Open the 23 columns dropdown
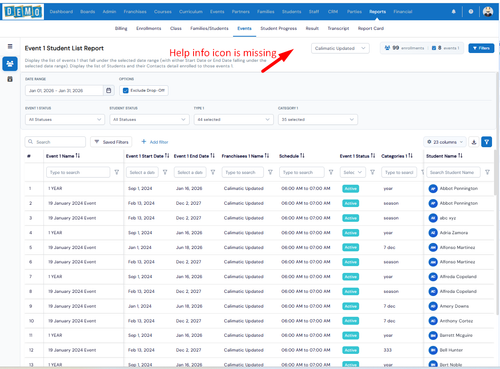The width and height of the screenshot is (500, 369). click(445, 142)
